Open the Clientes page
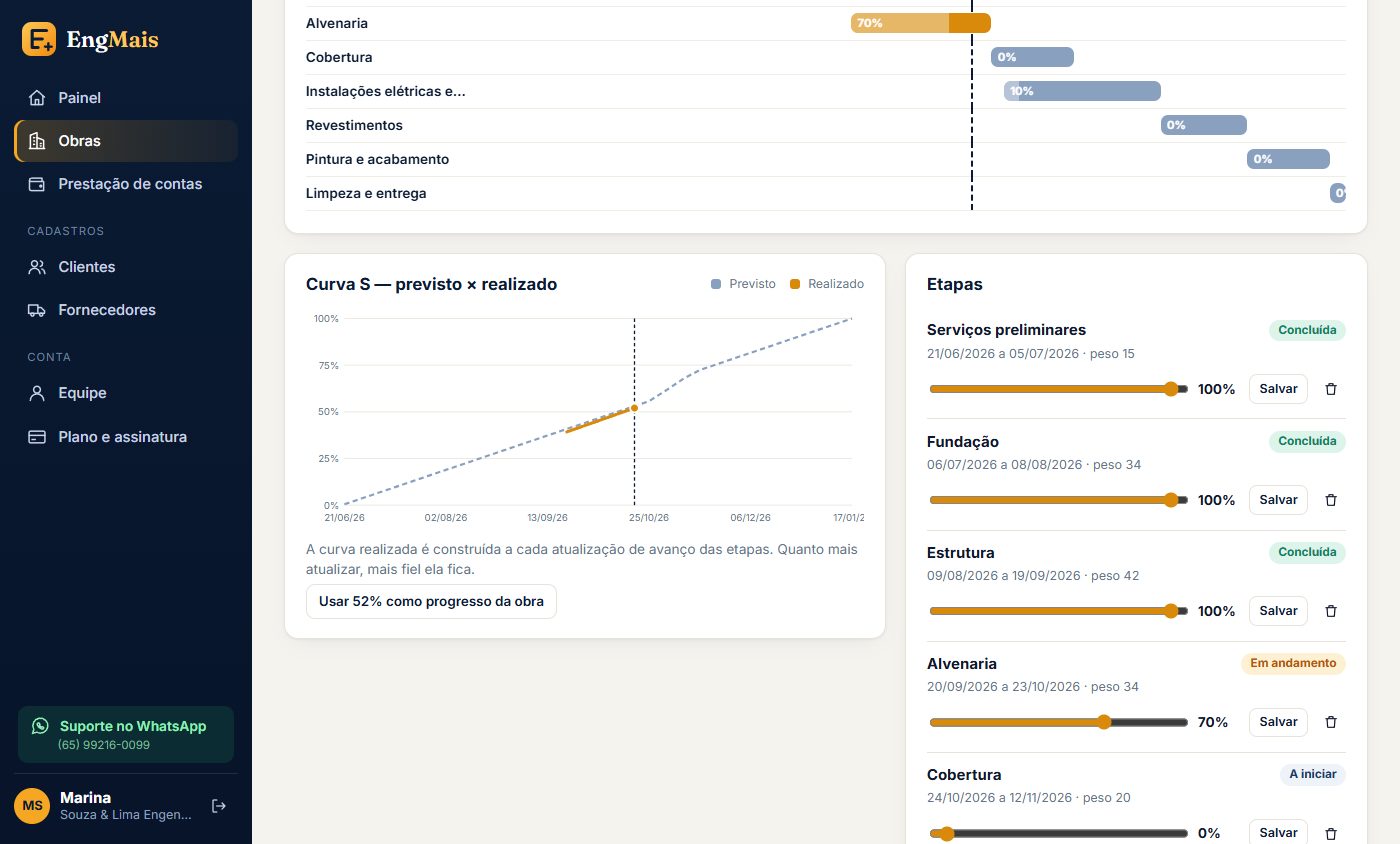 [126, 267]
